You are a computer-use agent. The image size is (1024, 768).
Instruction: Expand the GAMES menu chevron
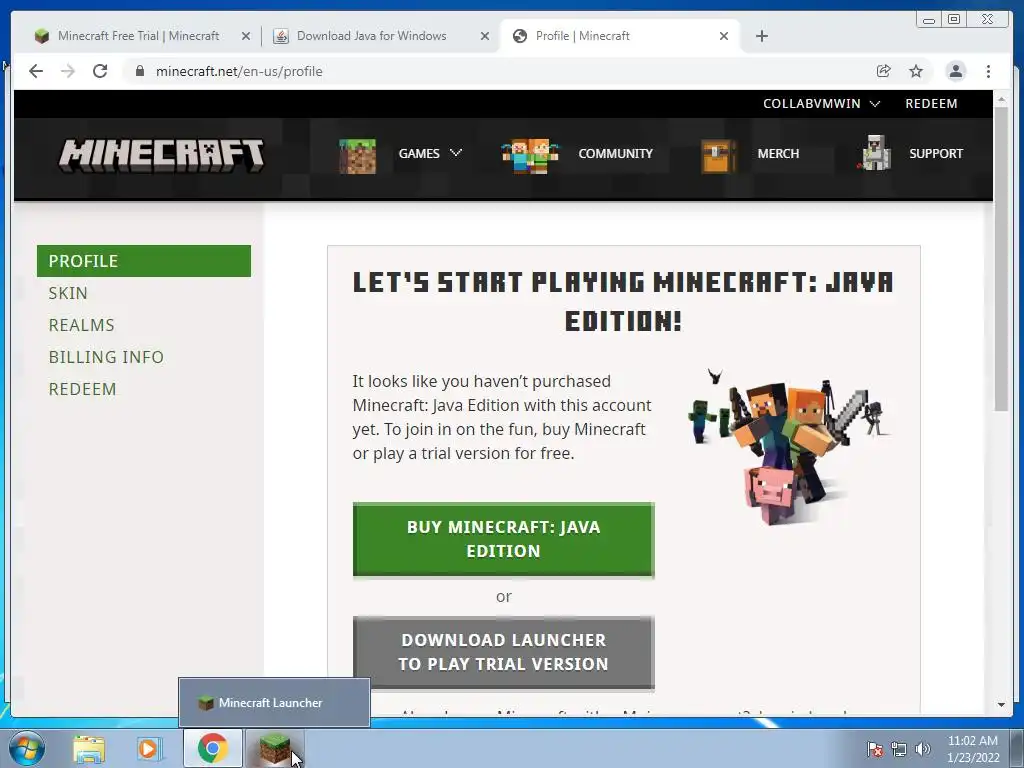[x=456, y=153]
